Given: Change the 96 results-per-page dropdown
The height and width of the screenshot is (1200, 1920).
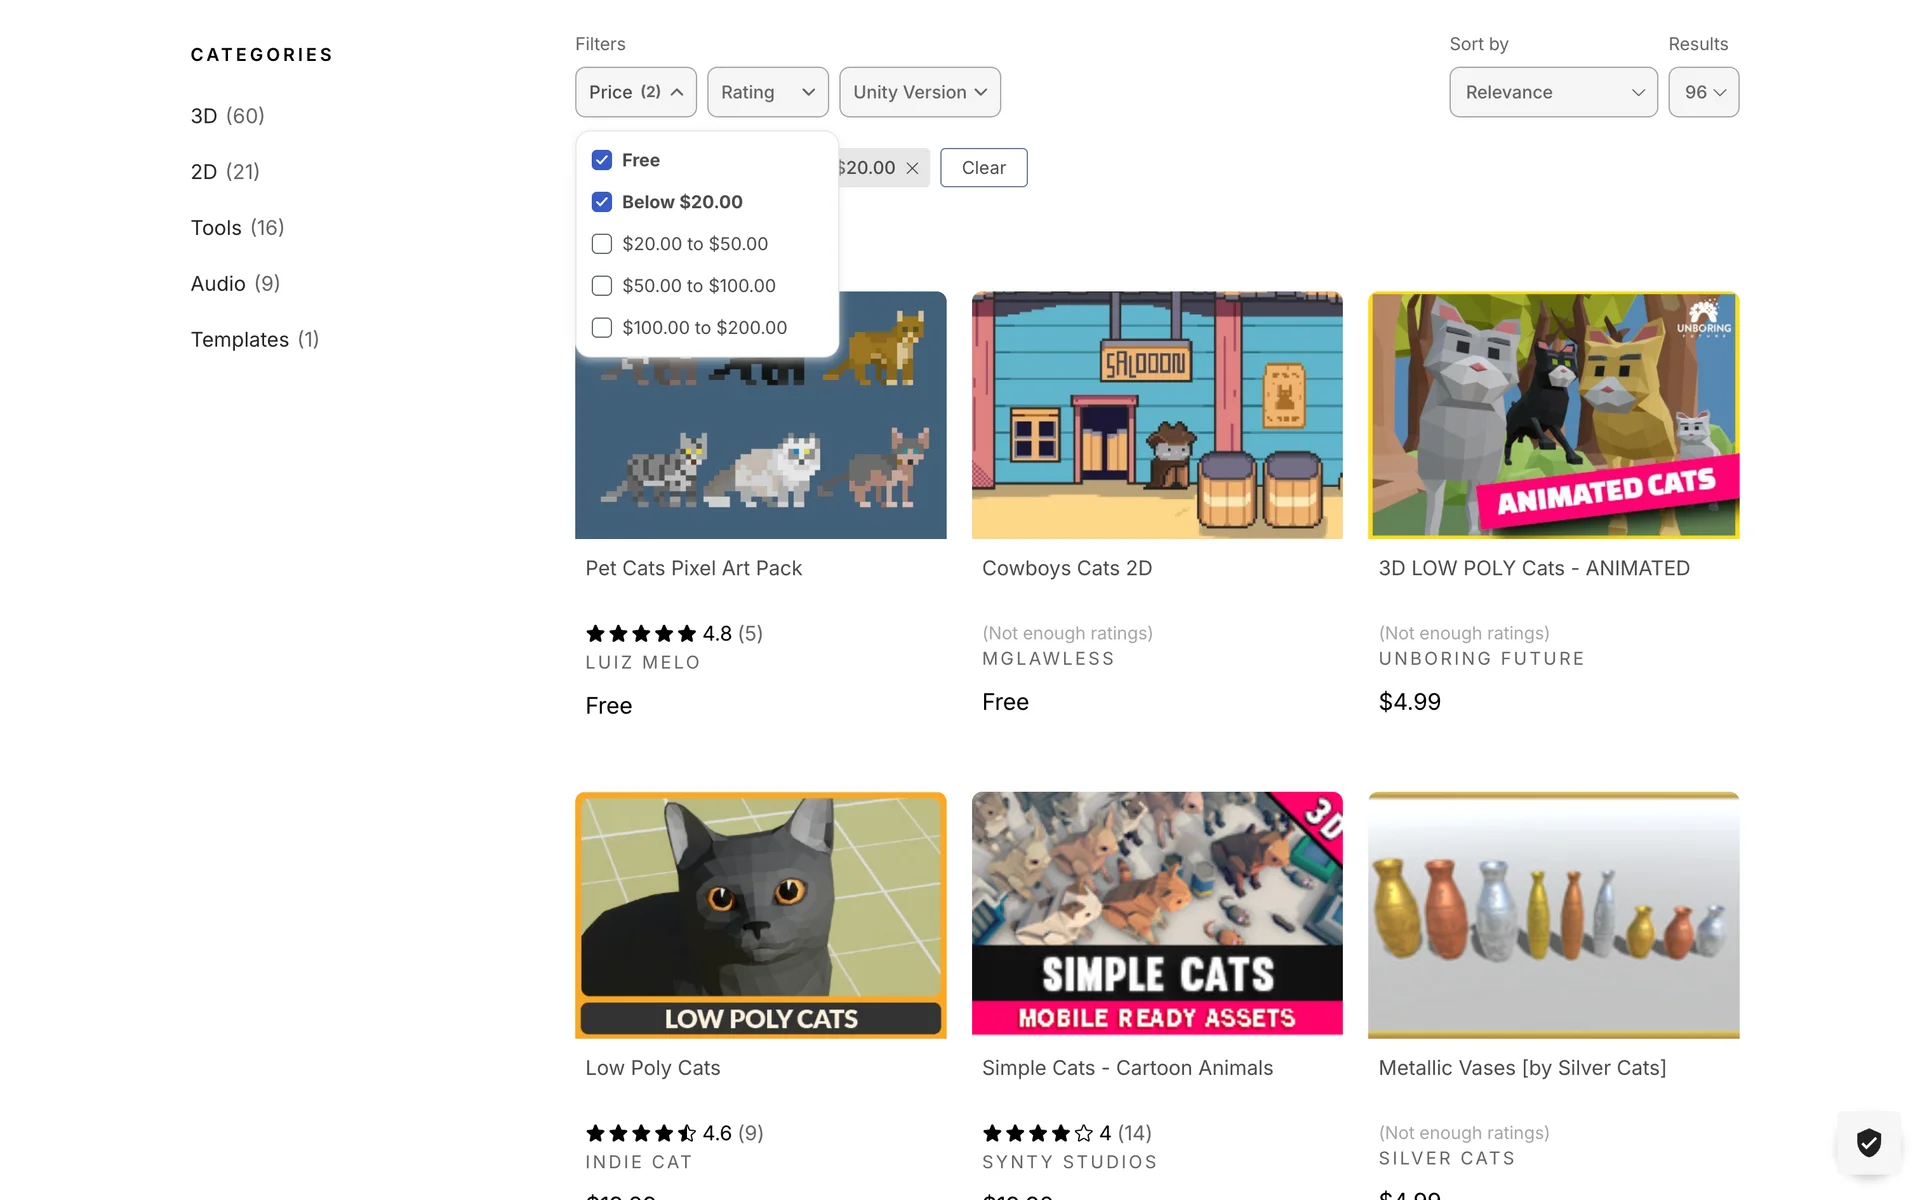Looking at the screenshot, I should coord(1703,92).
